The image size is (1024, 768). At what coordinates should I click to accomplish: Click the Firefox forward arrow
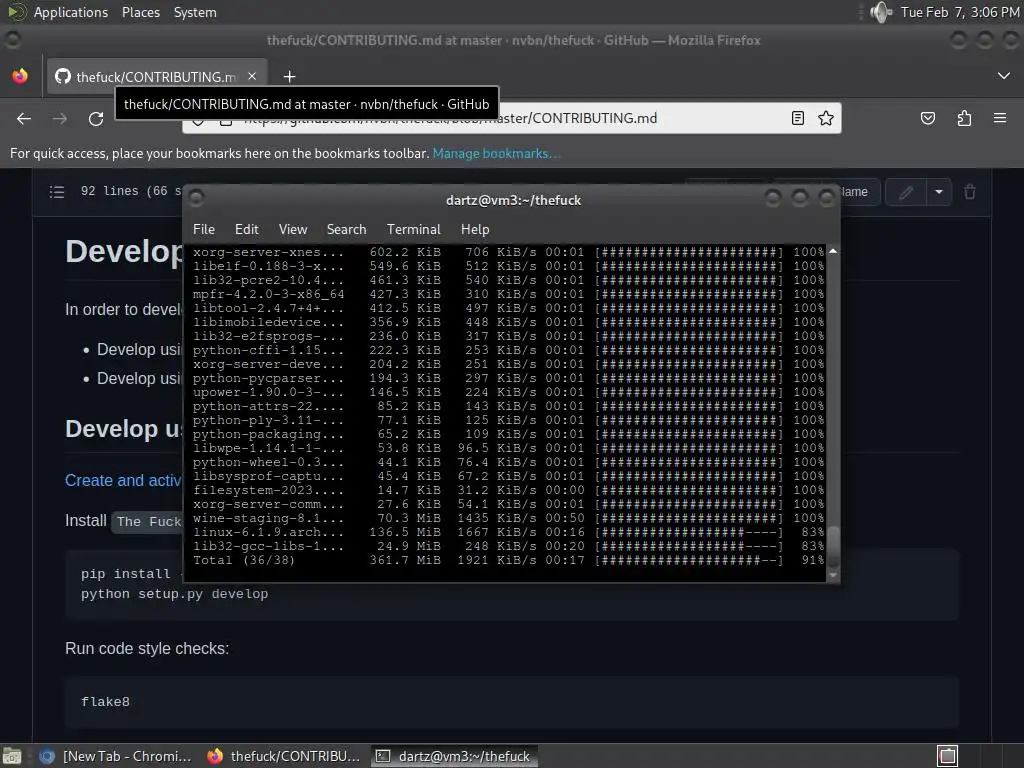tap(59, 119)
